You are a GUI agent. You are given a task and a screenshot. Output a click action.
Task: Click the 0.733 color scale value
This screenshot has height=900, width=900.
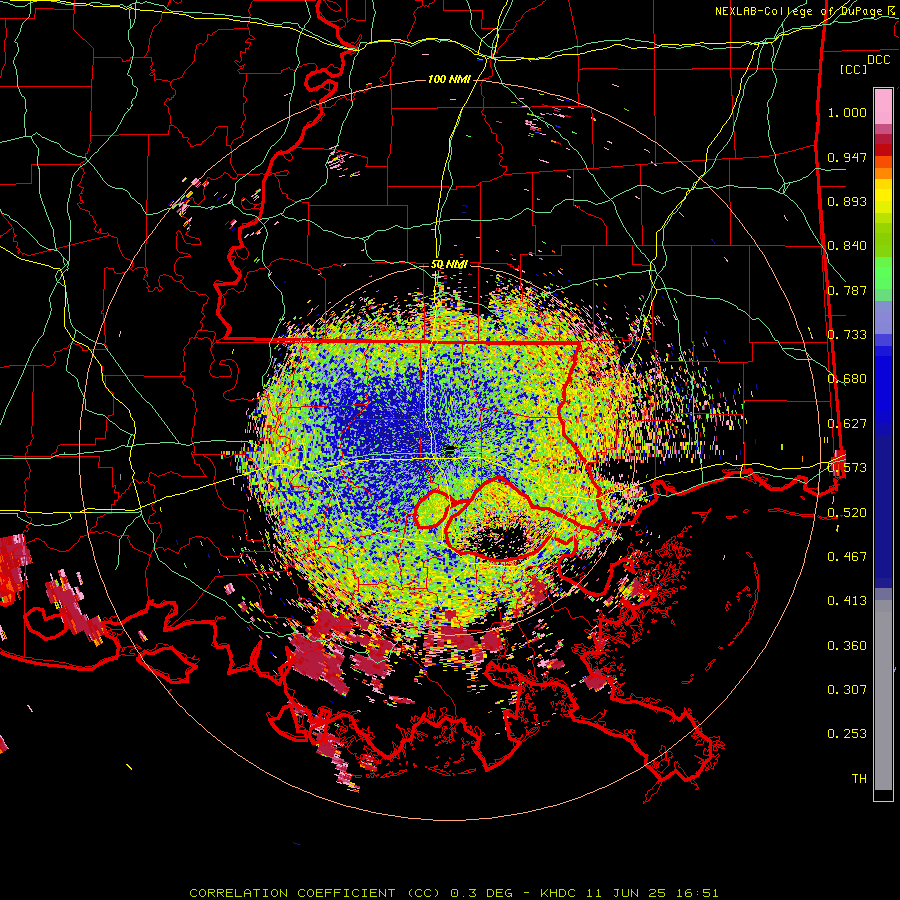(x=847, y=335)
